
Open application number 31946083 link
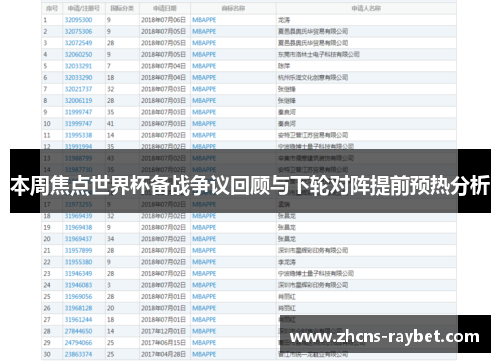(x=78, y=285)
